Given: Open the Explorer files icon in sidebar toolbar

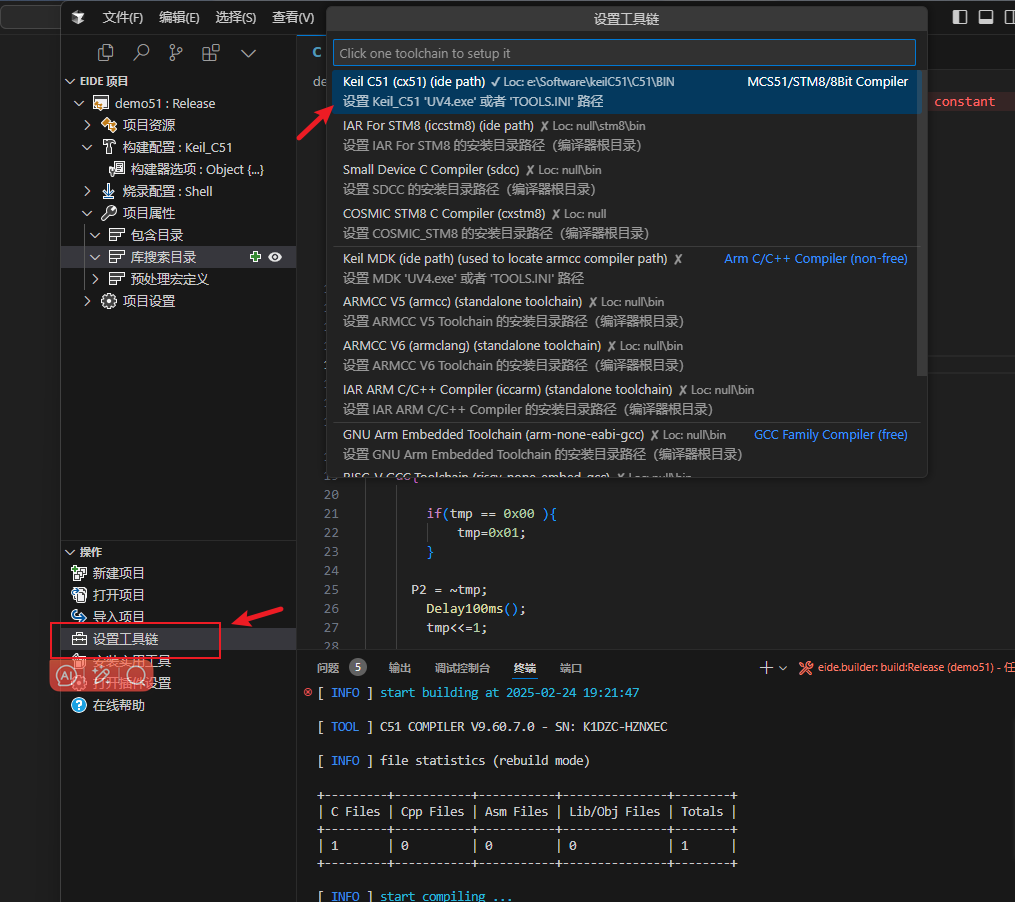Looking at the screenshot, I should tap(106, 53).
